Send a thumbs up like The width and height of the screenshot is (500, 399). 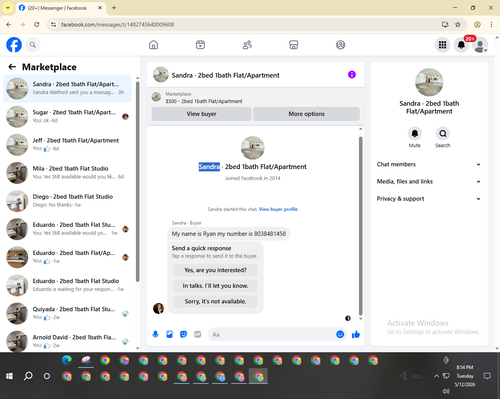(356, 334)
